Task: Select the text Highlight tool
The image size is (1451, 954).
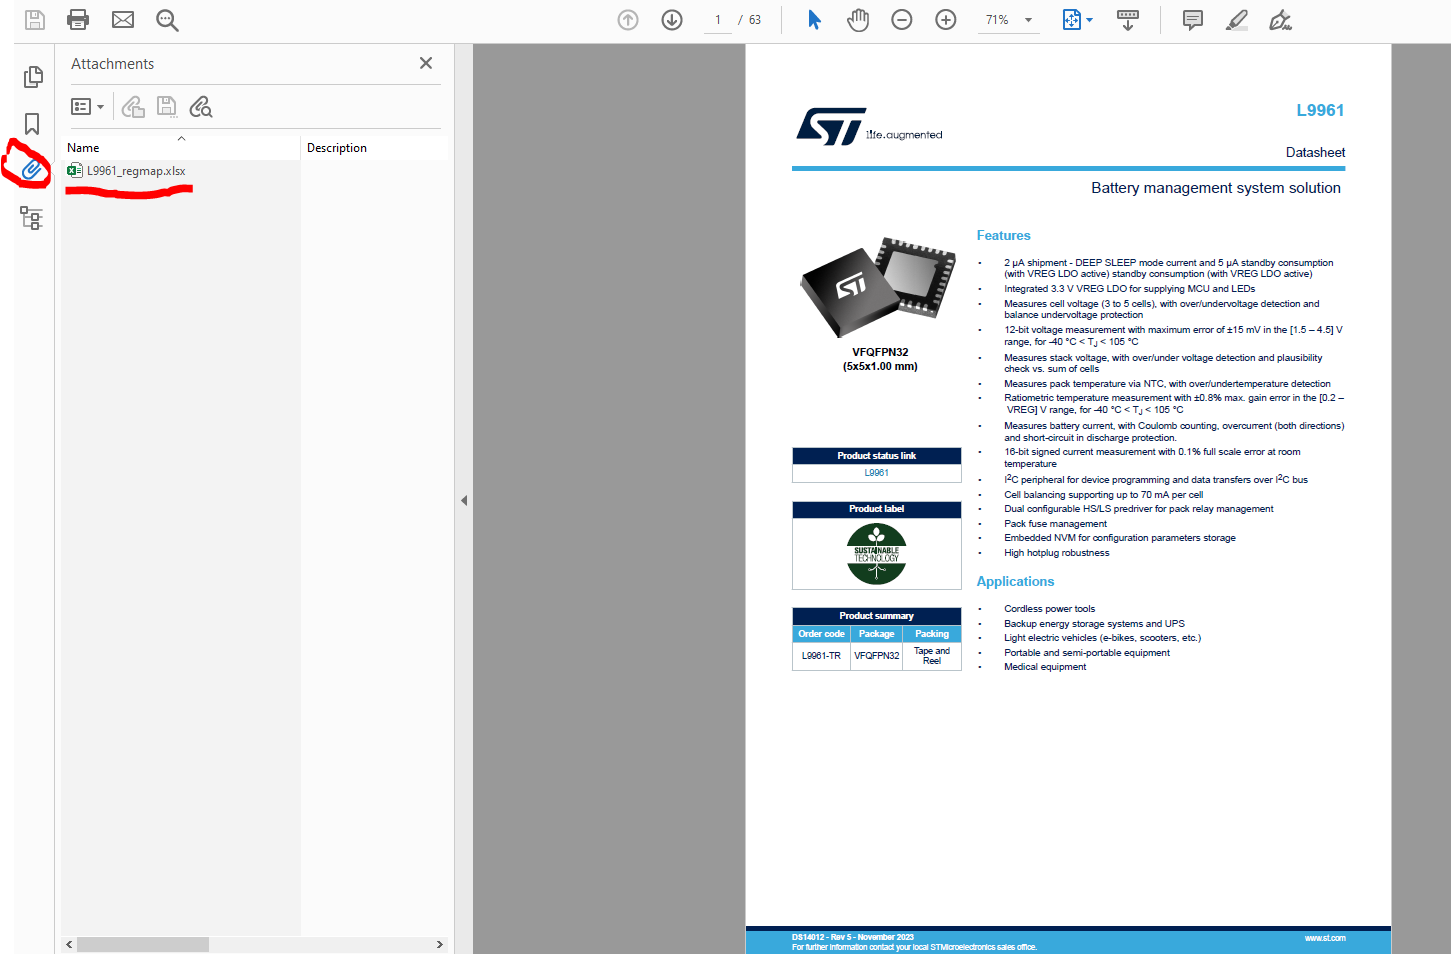Action: [x=1236, y=19]
